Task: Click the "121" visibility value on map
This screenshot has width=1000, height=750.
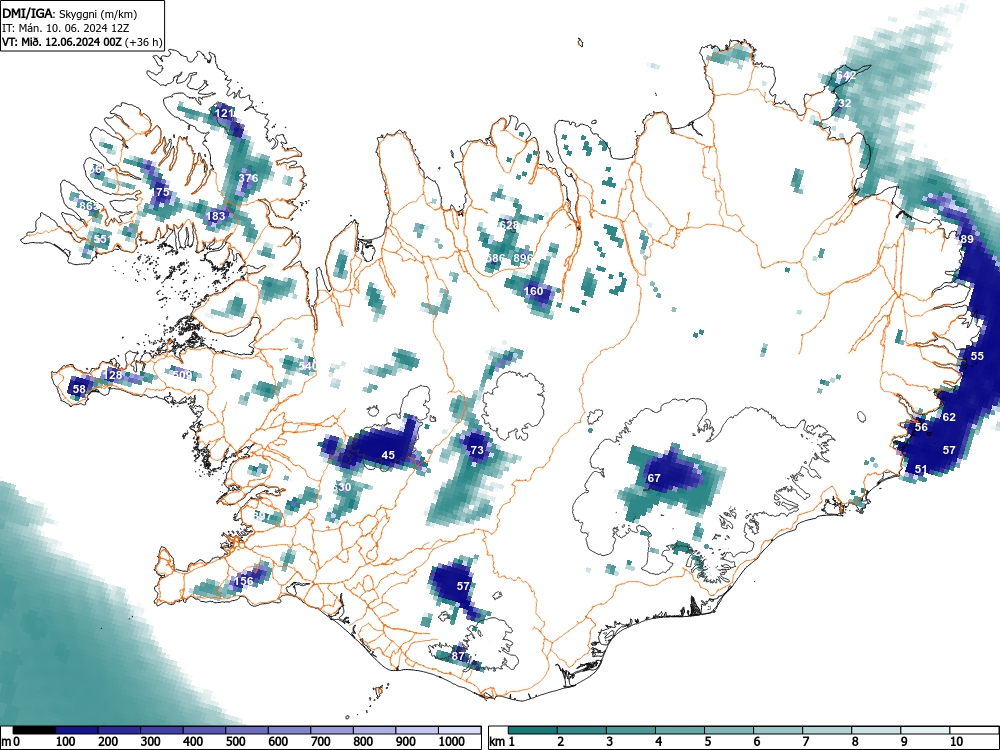Action: coord(224,114)
